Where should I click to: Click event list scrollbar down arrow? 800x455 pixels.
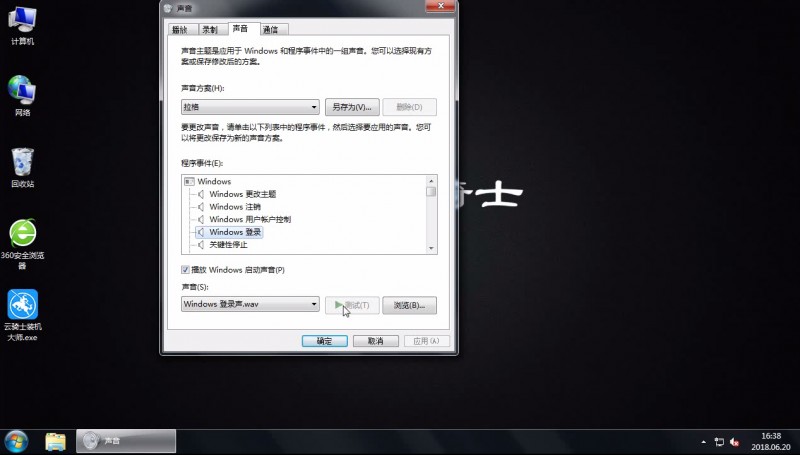coord(432,248)
